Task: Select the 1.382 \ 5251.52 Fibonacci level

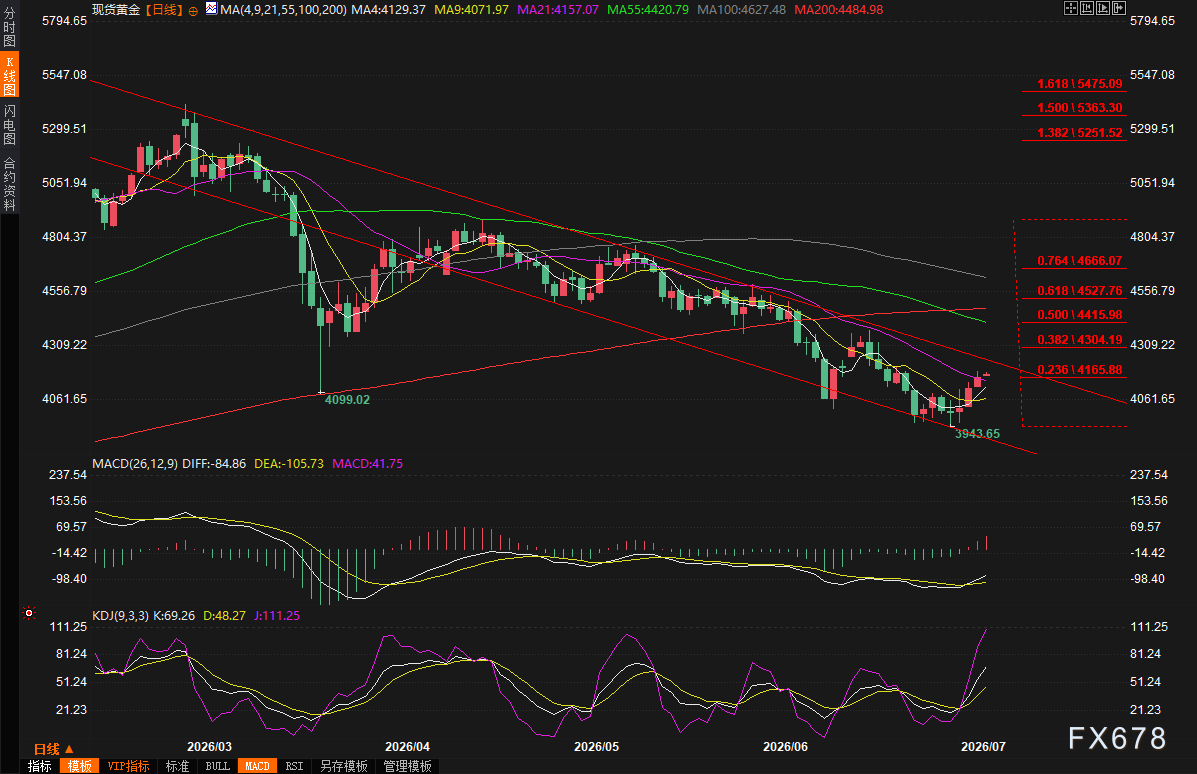Action: (1079, 133)
